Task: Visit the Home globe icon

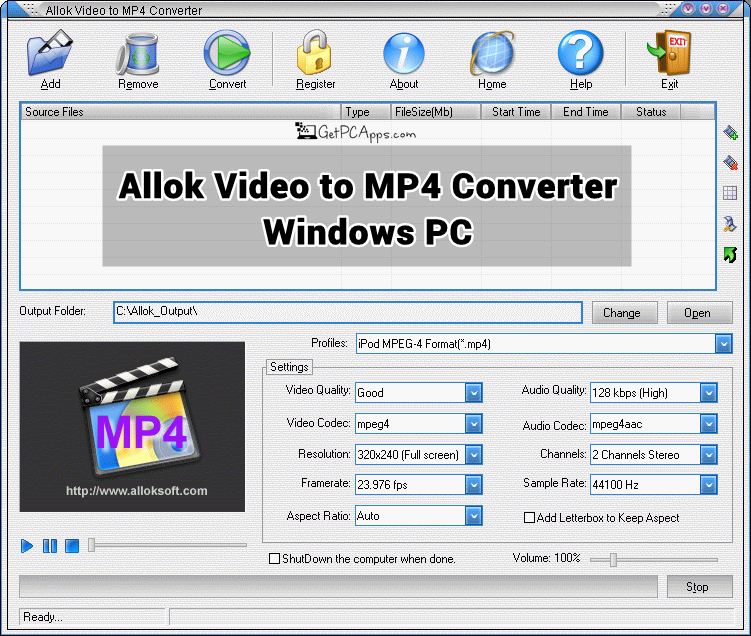Action: tap(492, 53)
